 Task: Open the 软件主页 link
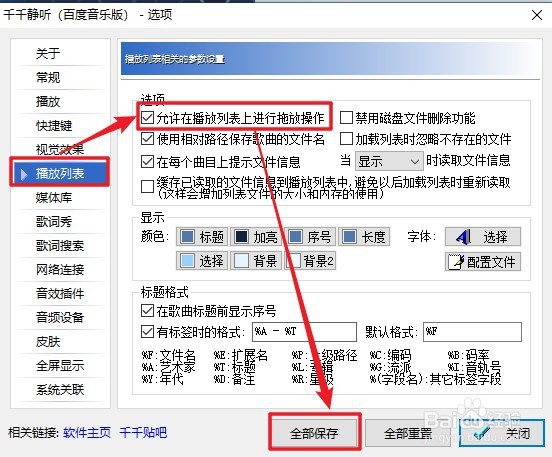tap(87, 432)
